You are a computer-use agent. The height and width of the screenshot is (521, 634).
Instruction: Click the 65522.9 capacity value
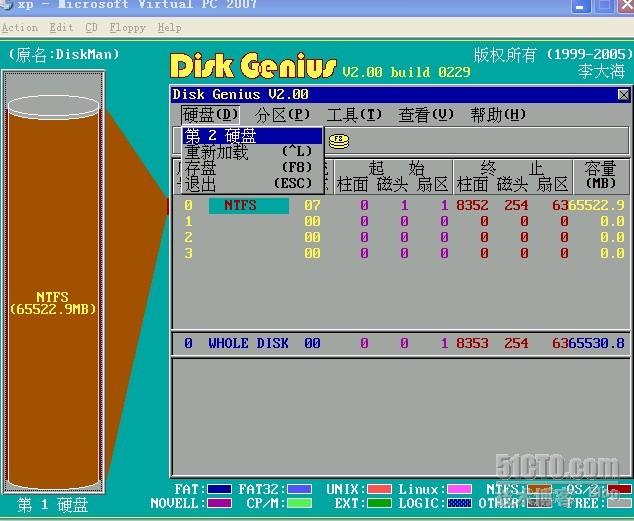coord(597,205)
